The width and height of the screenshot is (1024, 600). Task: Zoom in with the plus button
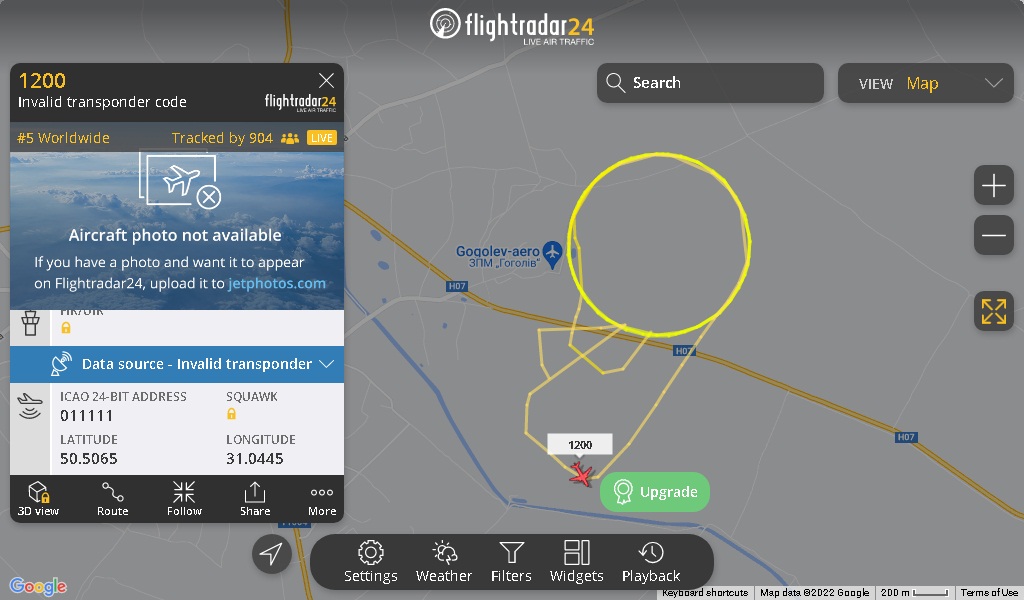point(993,185)
